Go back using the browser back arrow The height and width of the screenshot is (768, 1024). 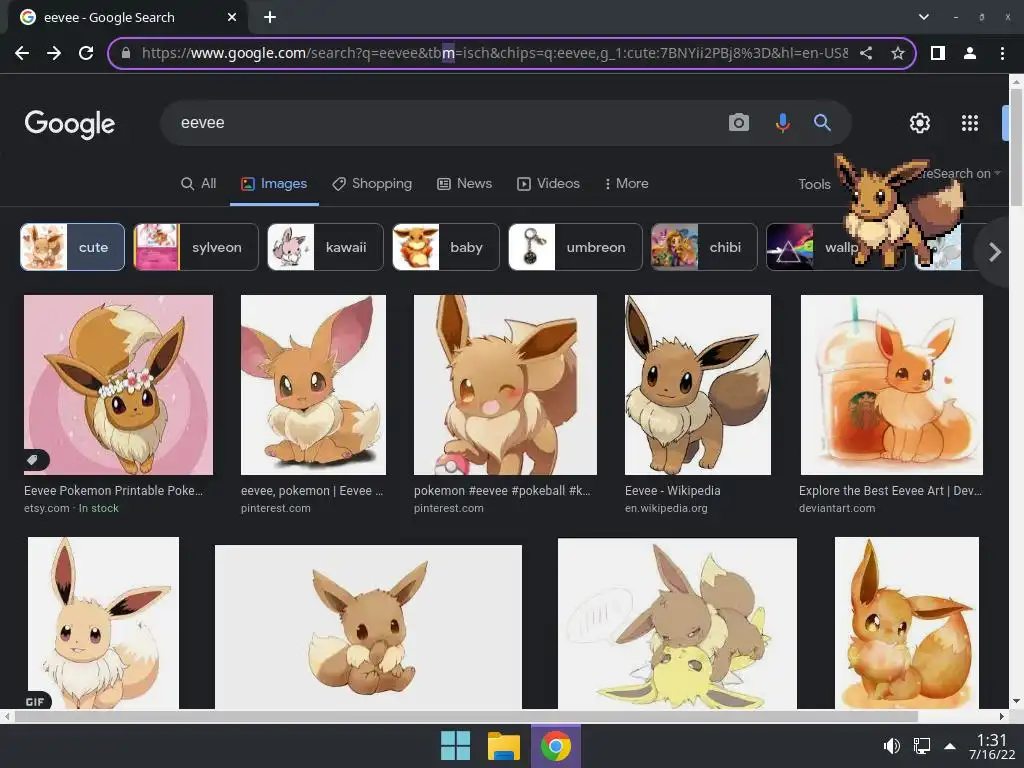[x=22, y=53]
